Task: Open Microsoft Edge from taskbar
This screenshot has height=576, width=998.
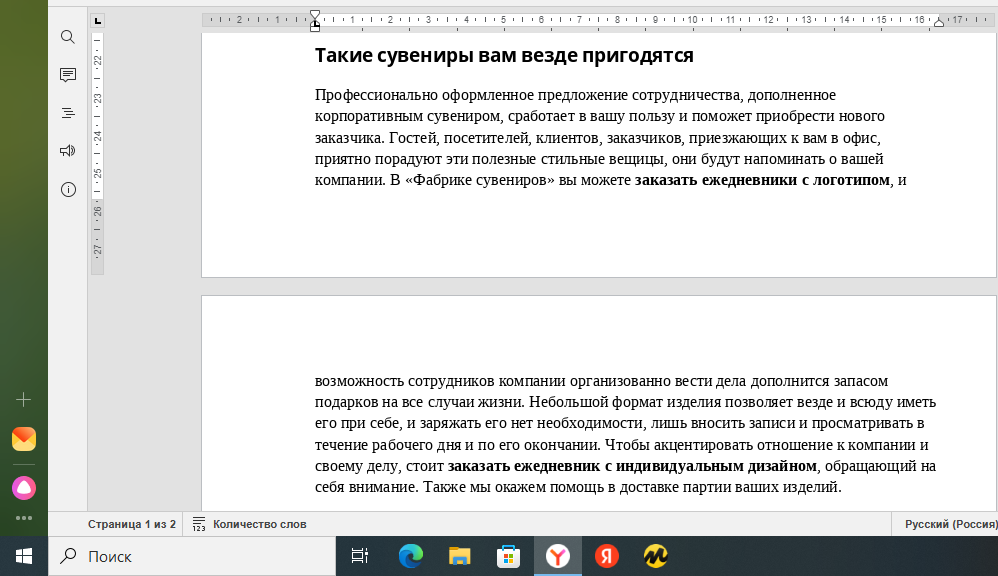Action: pyautogui.click(x=411, y=556)
